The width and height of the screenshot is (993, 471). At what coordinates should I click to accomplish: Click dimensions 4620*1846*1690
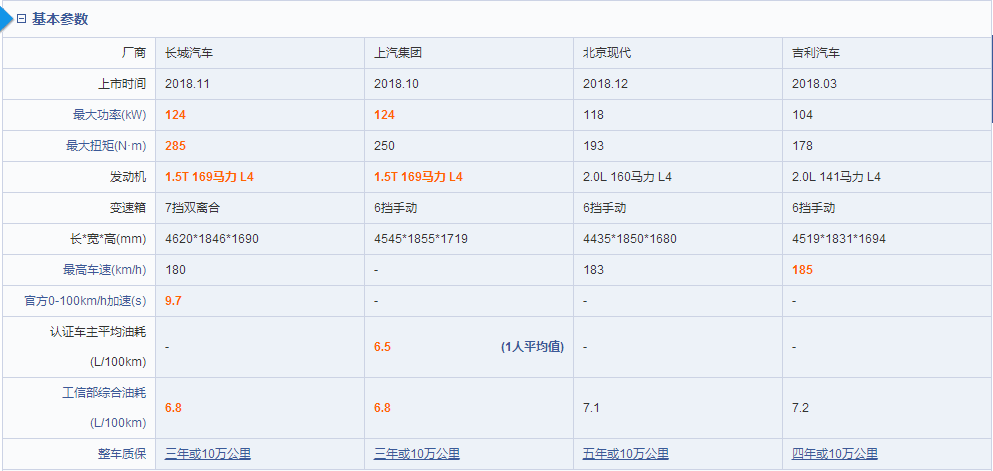click(212, 239)
